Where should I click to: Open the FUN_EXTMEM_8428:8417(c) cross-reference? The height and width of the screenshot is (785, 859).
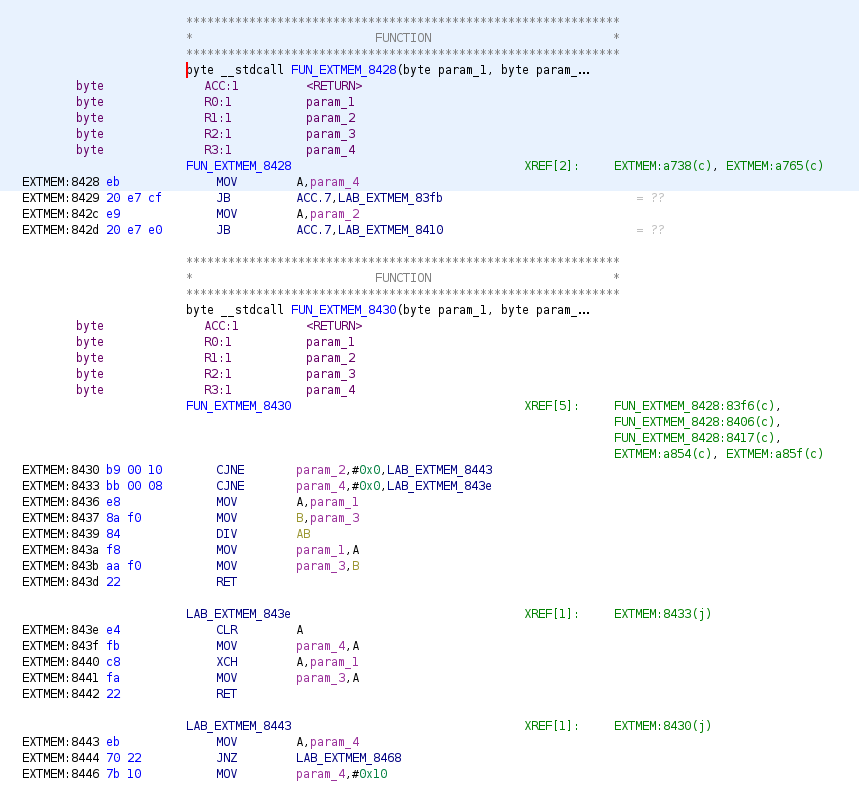696,437
